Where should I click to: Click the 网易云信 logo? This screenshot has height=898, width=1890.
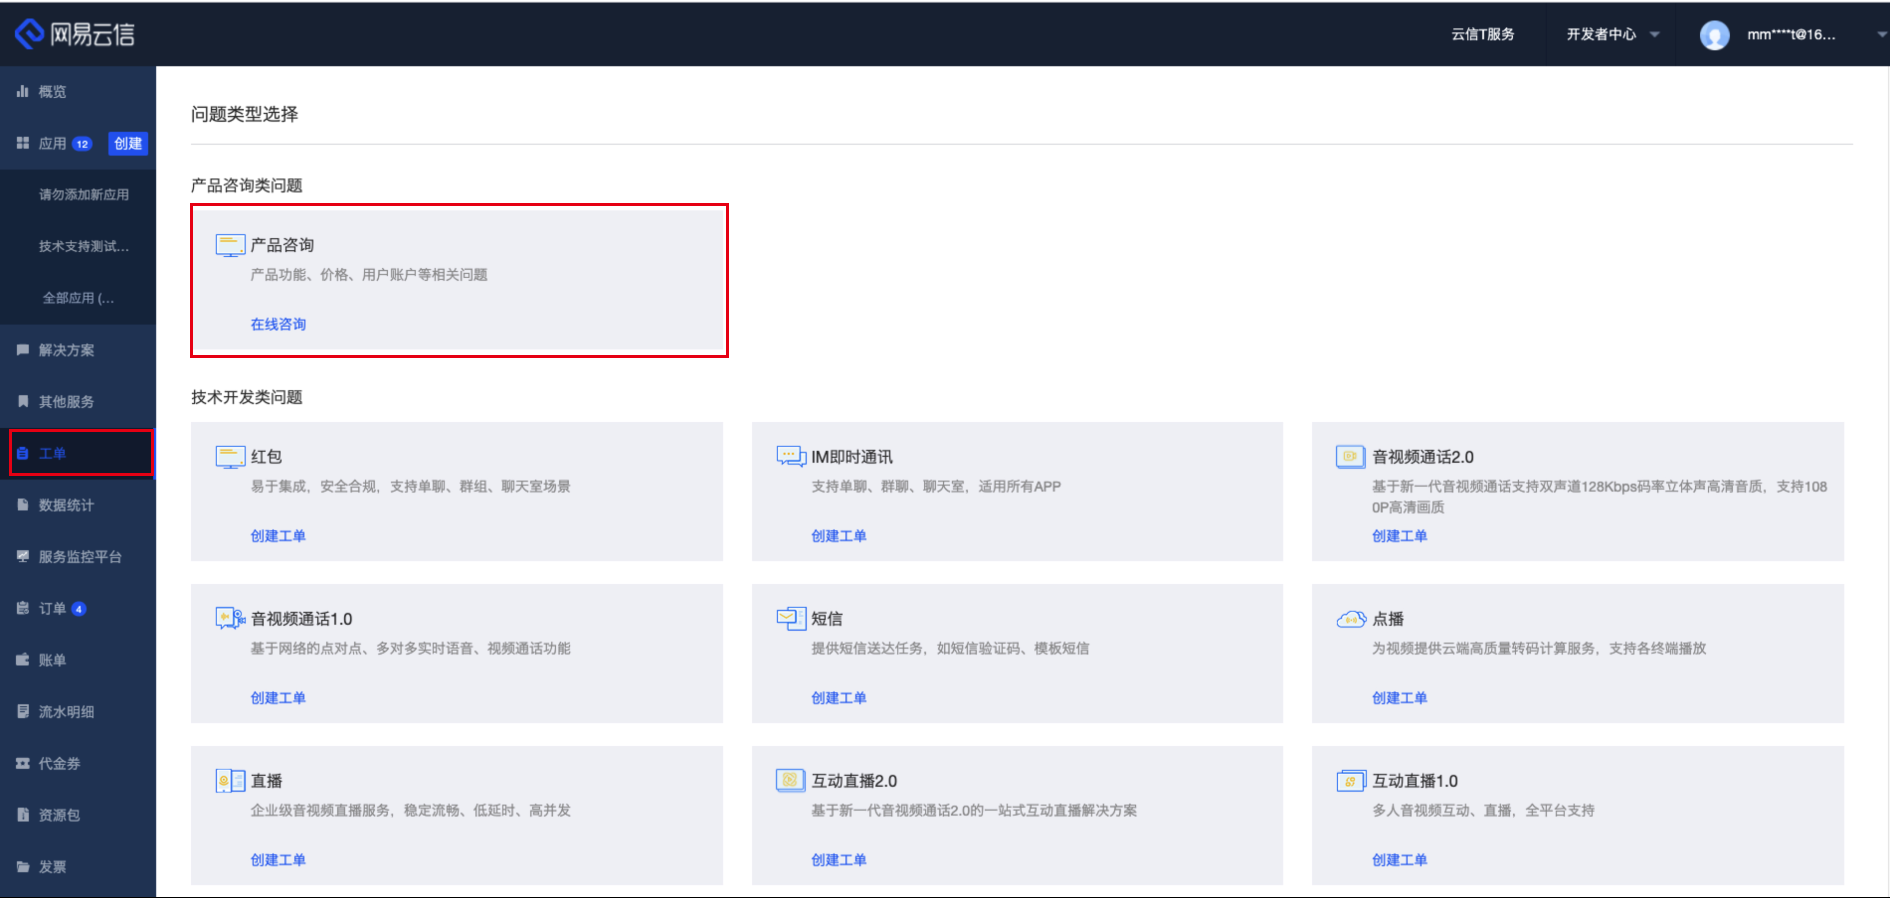(75, 34)
